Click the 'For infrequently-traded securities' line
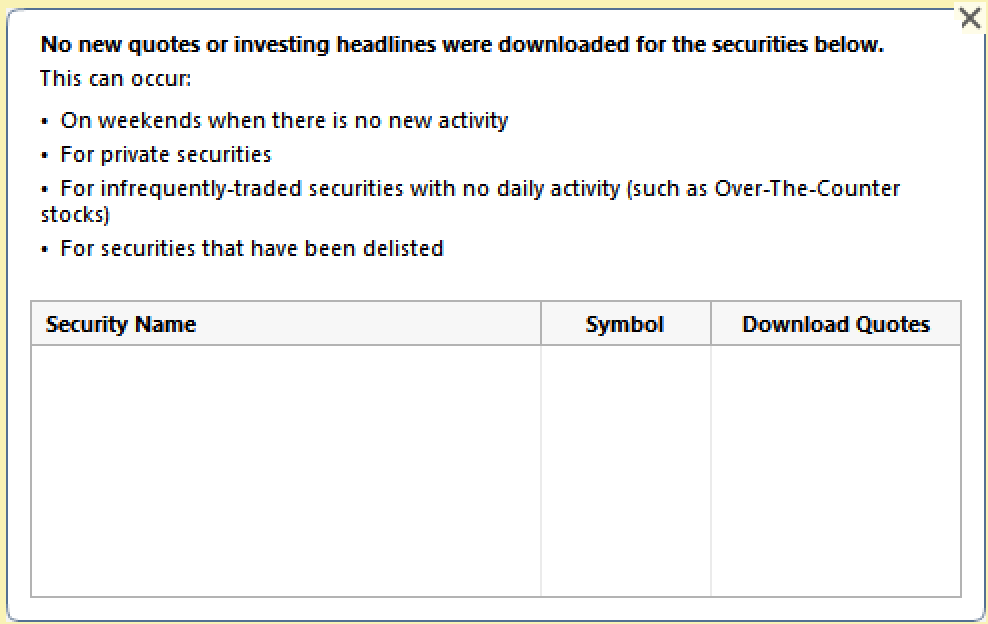The width and height of the screenshot is (988, 624). [470, 201]
